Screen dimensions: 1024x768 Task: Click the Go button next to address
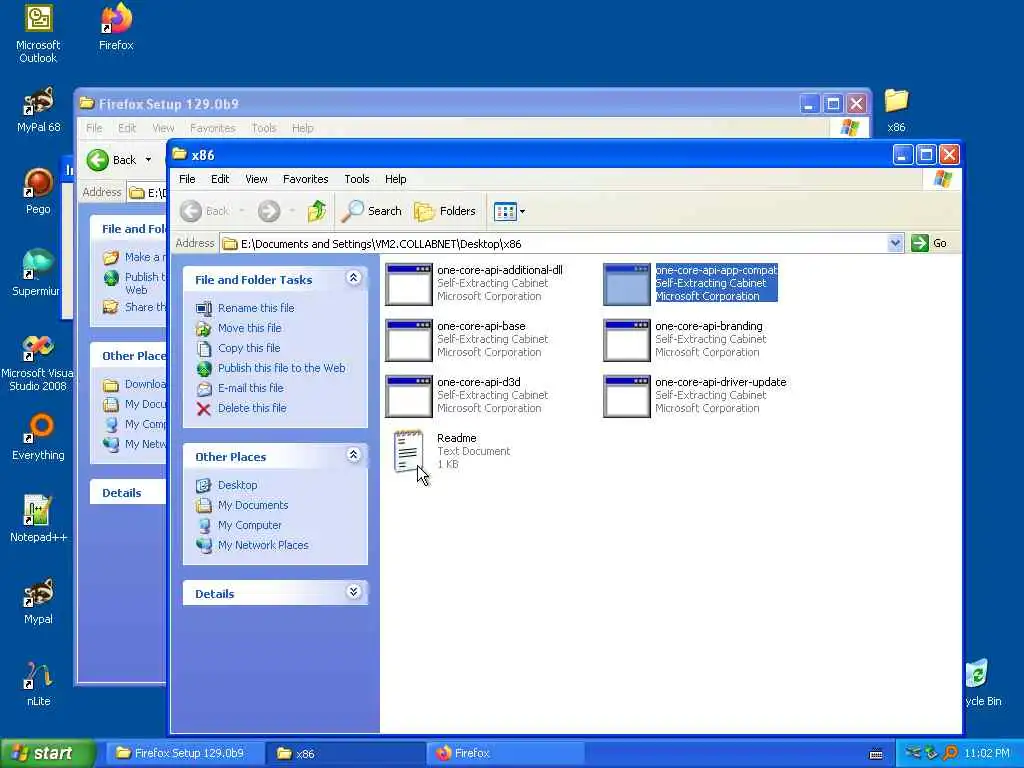[929, 243]
